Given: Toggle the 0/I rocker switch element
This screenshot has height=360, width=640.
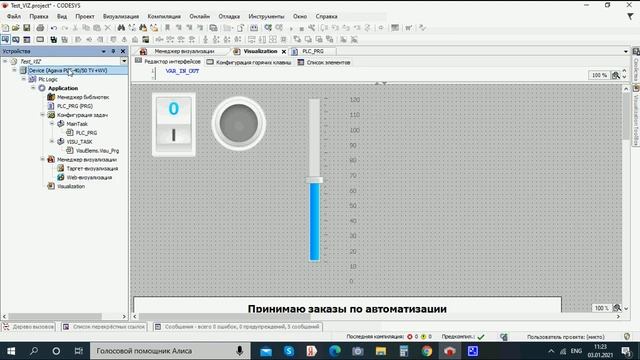Looking at the screenshot, I should point(174,124).
